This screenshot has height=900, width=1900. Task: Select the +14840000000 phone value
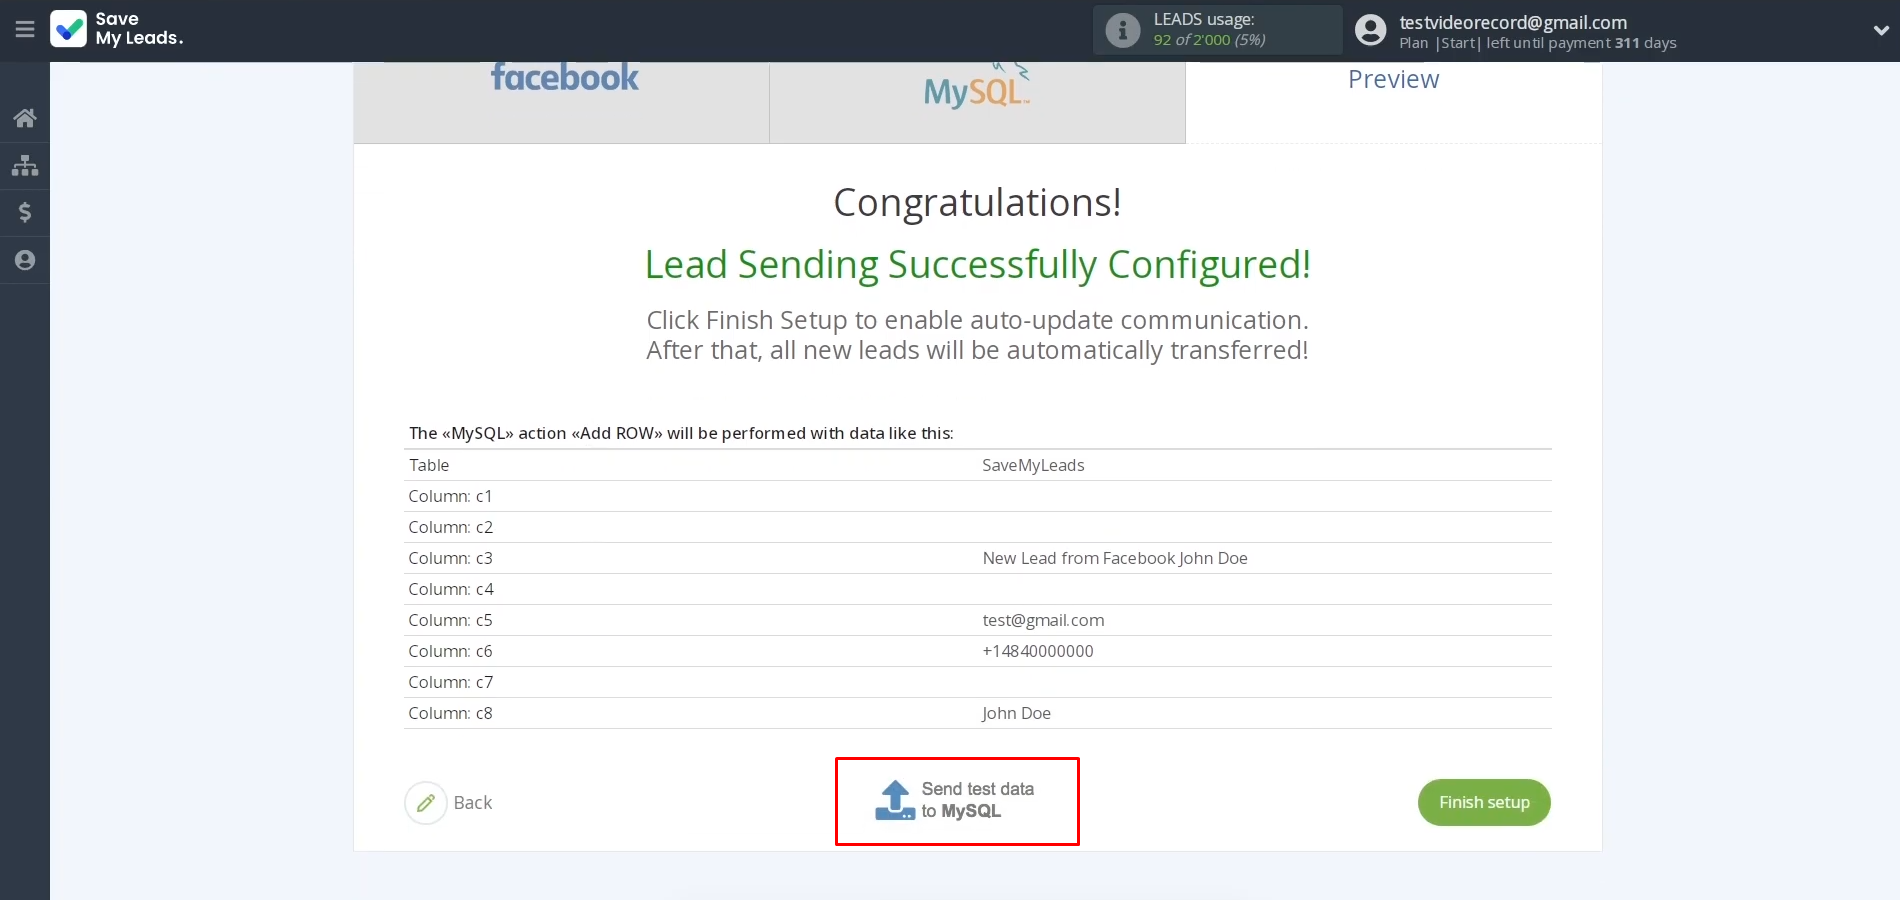click(1038, 651)
